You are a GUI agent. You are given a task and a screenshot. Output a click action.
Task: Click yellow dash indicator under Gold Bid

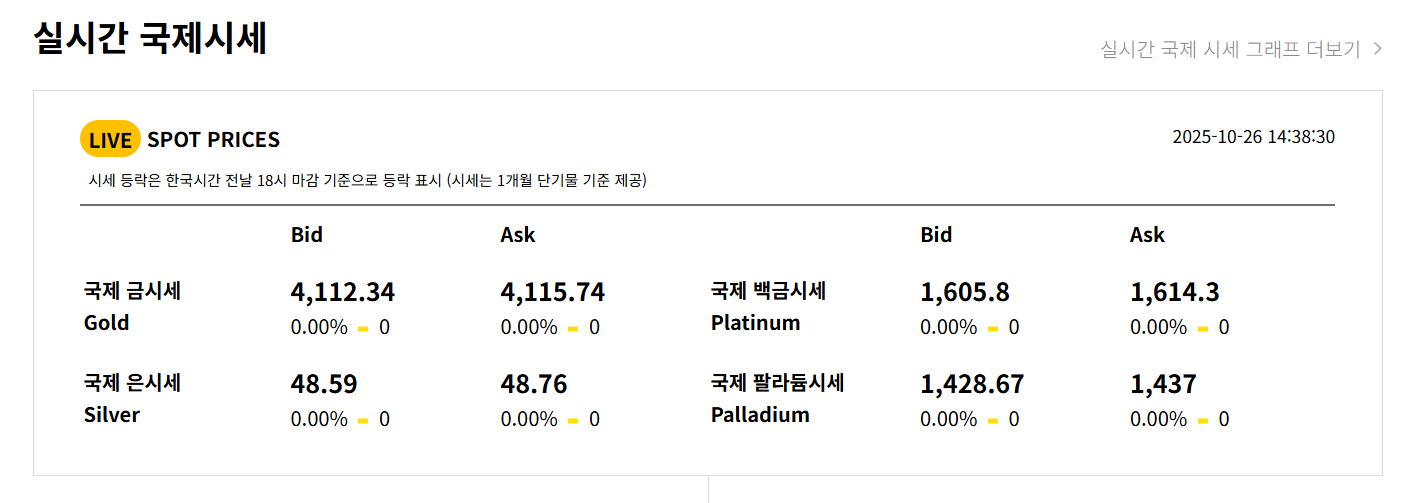point(363,328)
